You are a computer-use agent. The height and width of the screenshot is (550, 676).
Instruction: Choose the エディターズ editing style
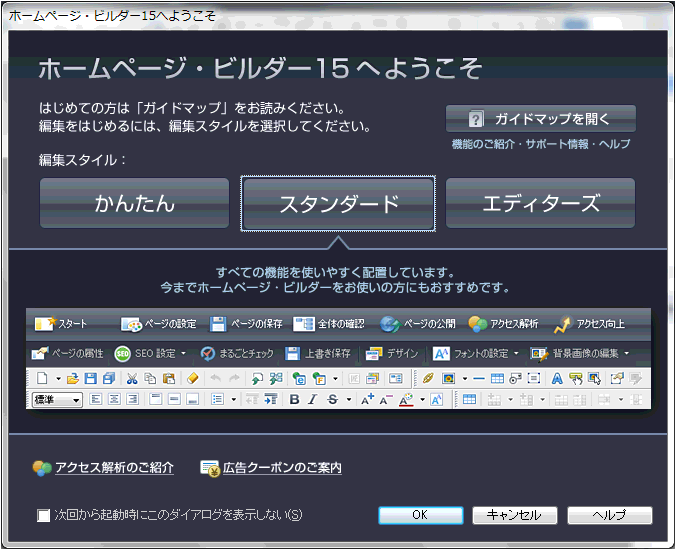point(540,203)
